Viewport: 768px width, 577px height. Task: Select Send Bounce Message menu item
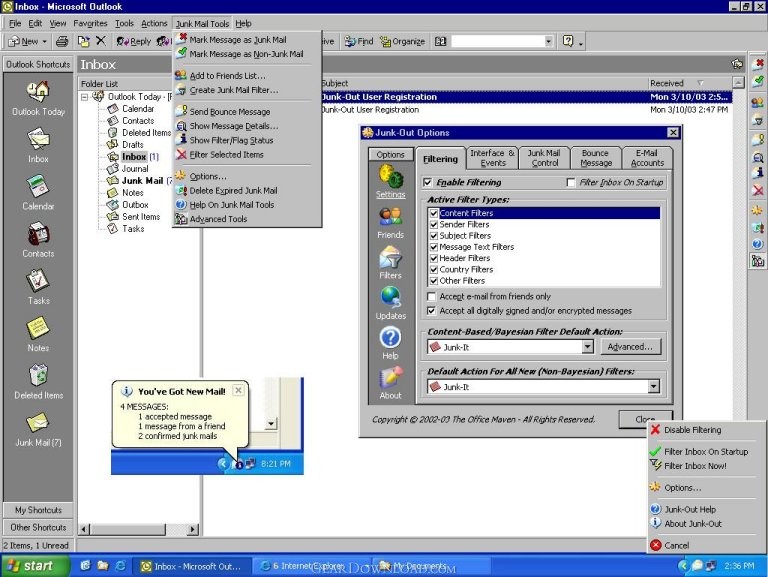click(247, 112)
